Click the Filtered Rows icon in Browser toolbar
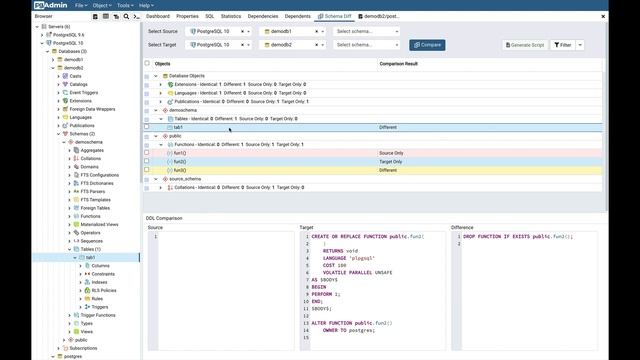The height and width of the screenshot is (360, 640). (x=116, y=16)
